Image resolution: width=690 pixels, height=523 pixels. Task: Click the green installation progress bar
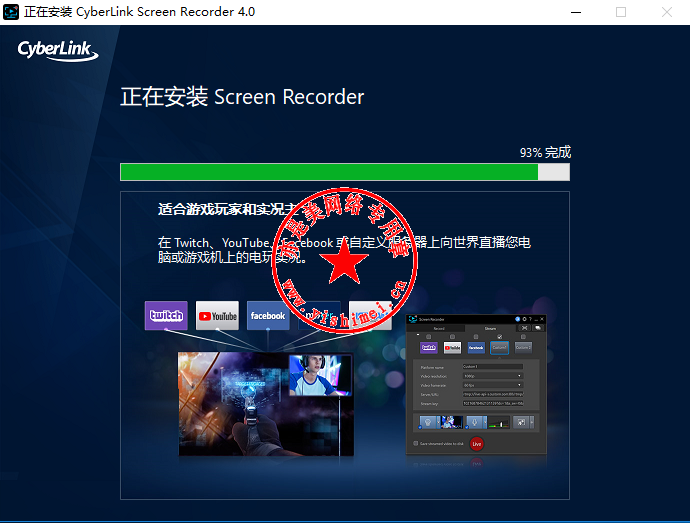point(345,172)
